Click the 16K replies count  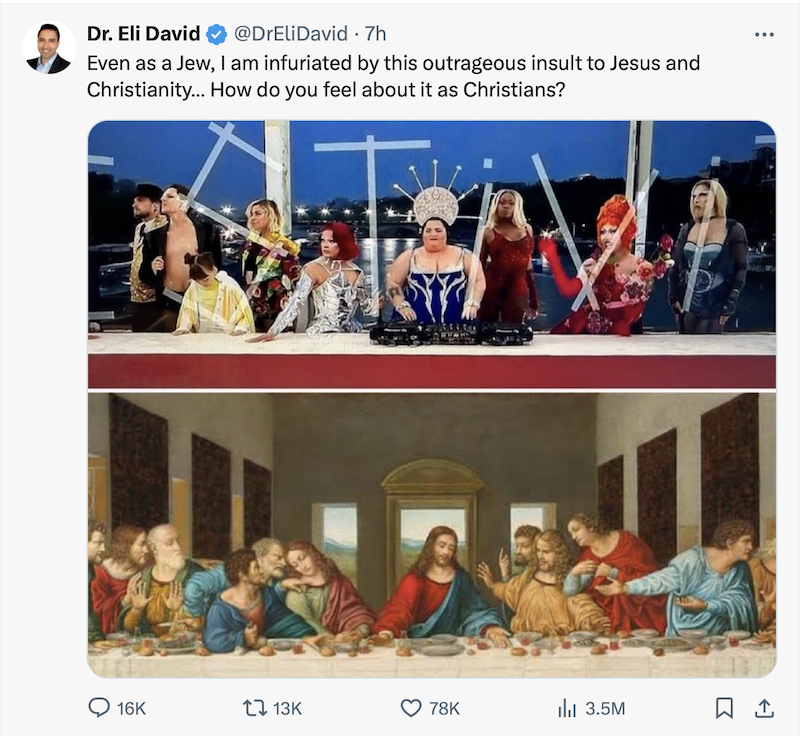[131, 708]
